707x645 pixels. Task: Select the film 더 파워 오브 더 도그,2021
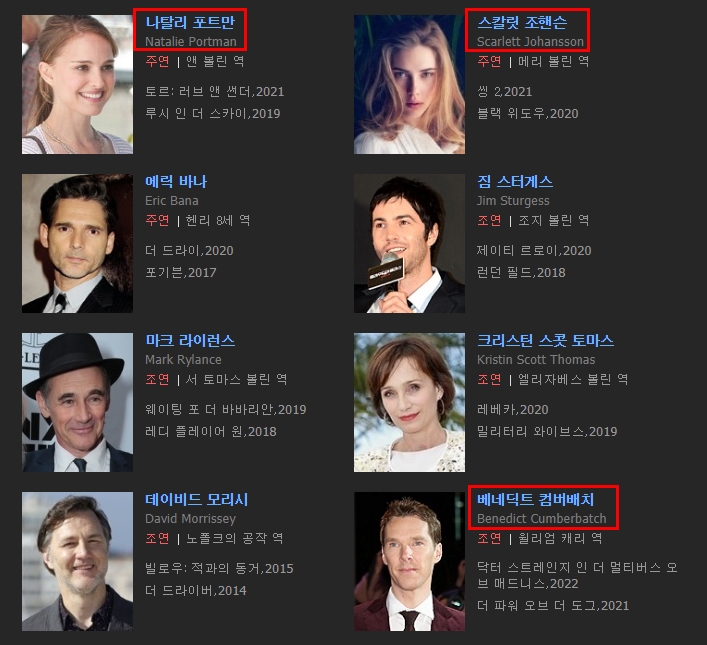tap(553, 606)
